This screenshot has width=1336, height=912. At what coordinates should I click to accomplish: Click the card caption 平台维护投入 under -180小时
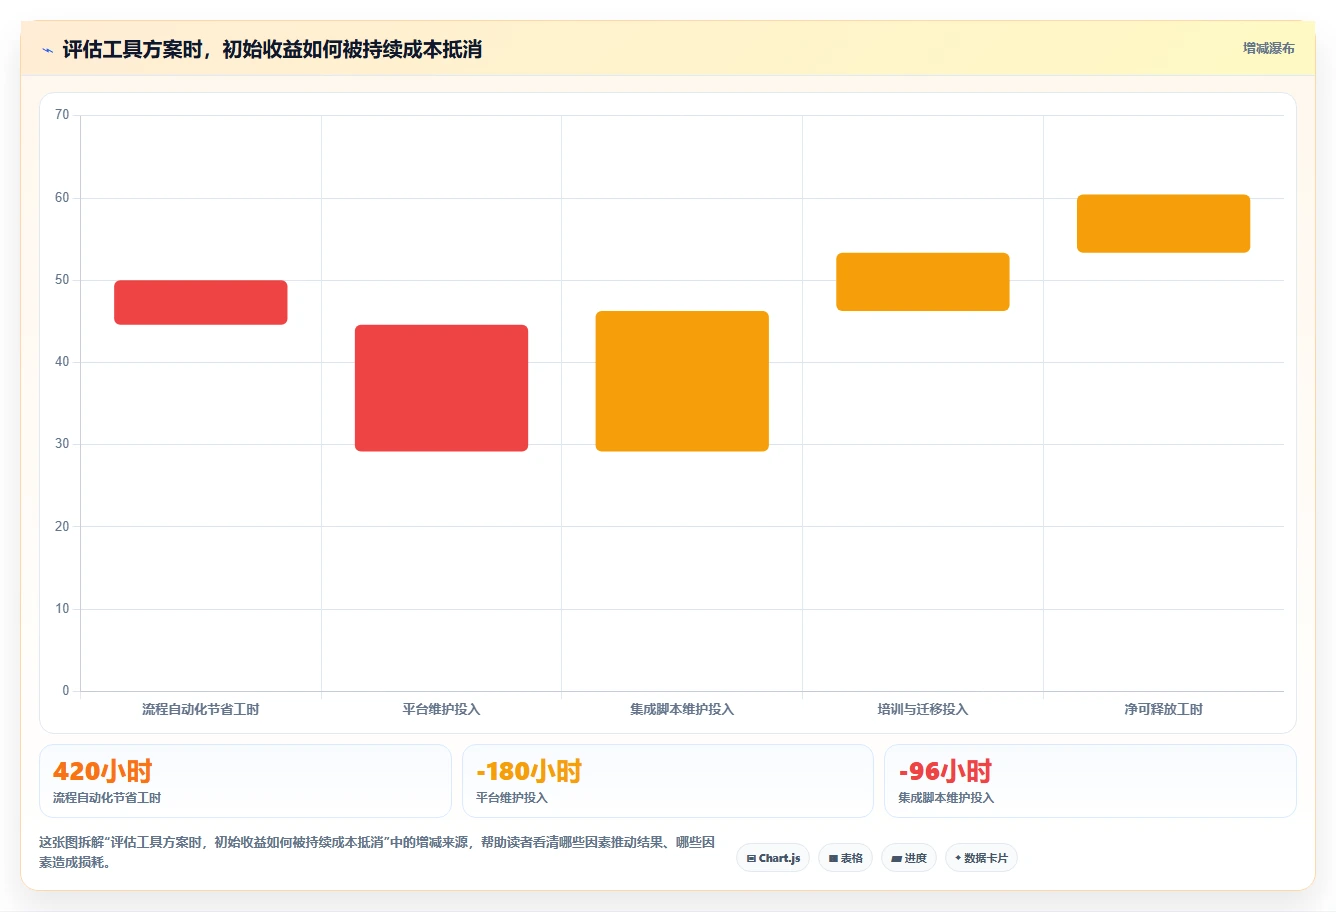[512, 798]
